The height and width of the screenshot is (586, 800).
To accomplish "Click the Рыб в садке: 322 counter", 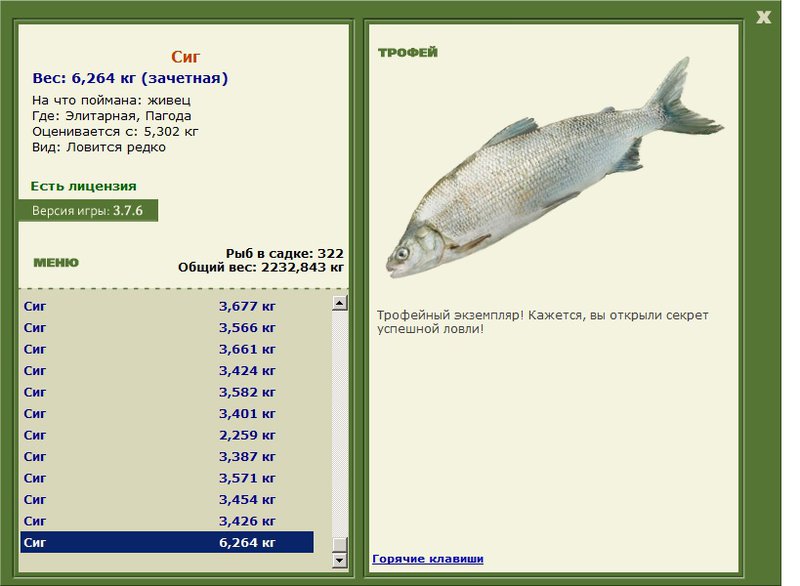I will click(285, 253).
